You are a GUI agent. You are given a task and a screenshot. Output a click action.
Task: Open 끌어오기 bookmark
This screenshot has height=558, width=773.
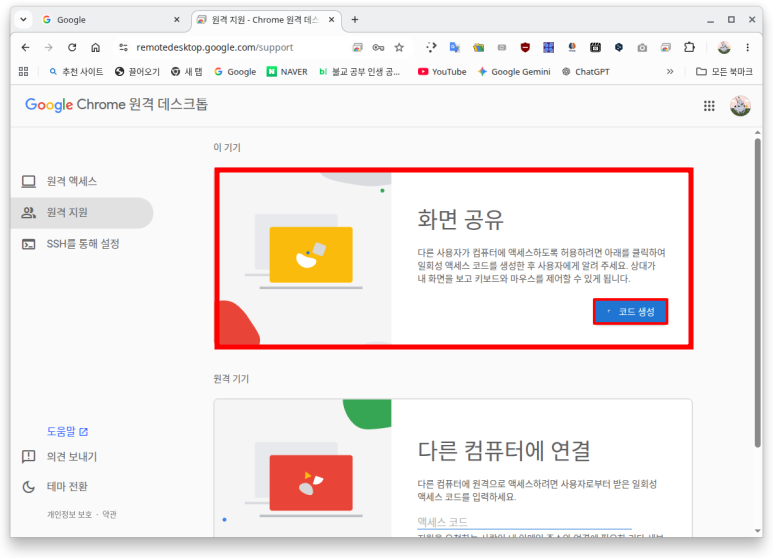point(138,71)
